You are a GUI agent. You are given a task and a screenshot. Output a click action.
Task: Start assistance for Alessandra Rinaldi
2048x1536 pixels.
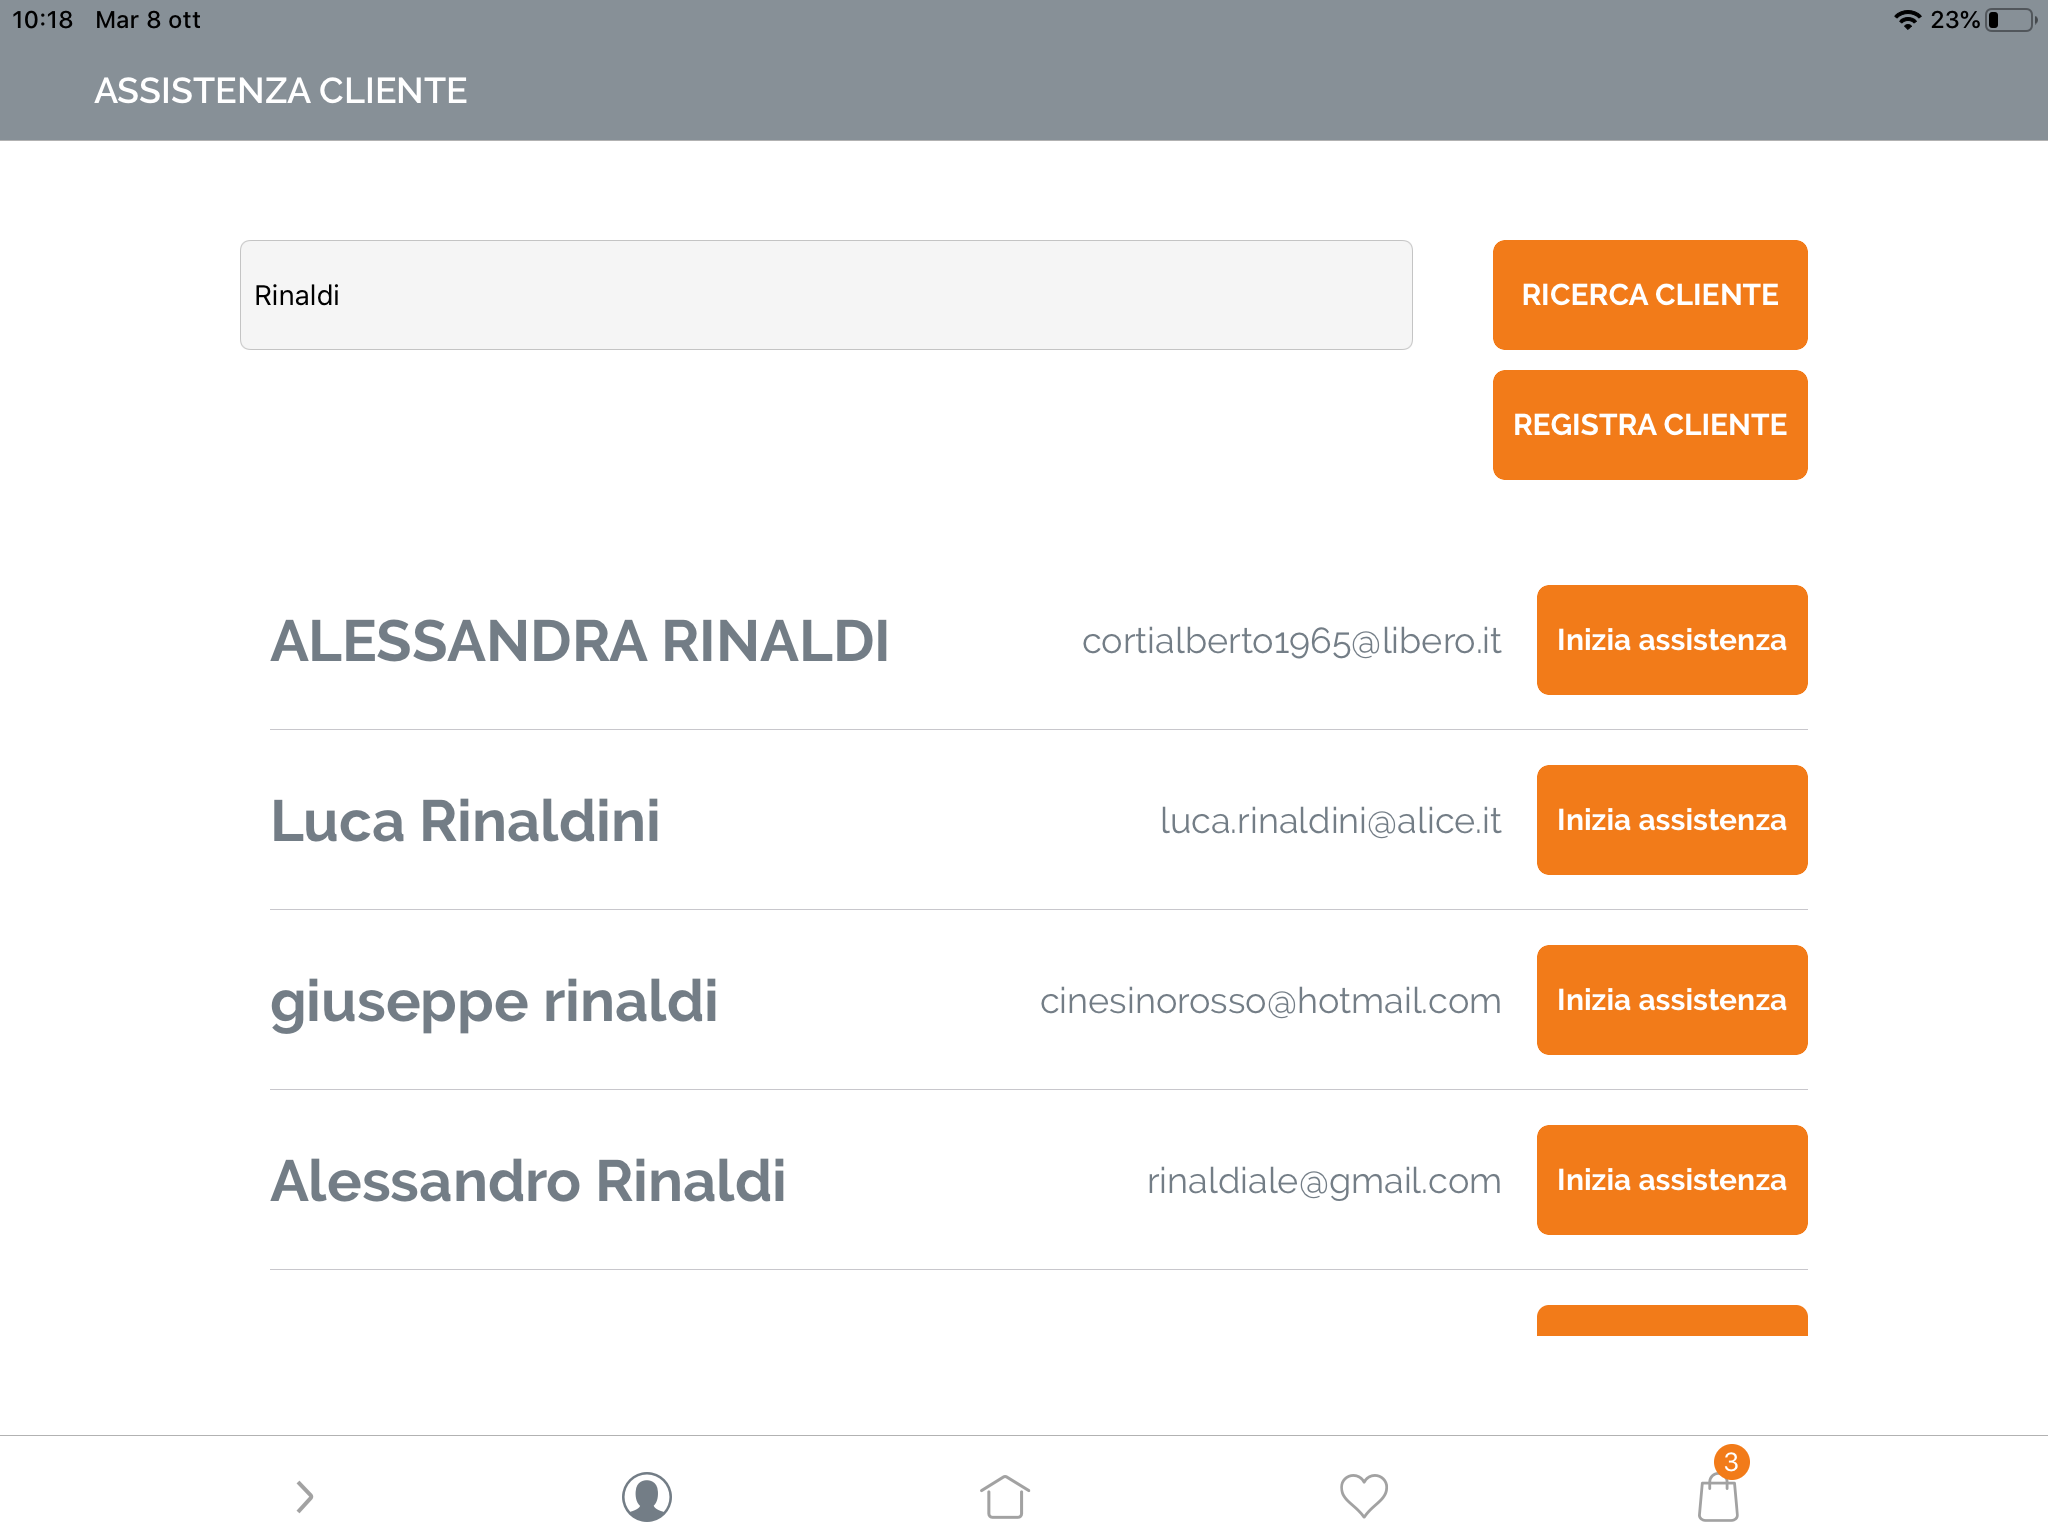tap(1672, 640)
